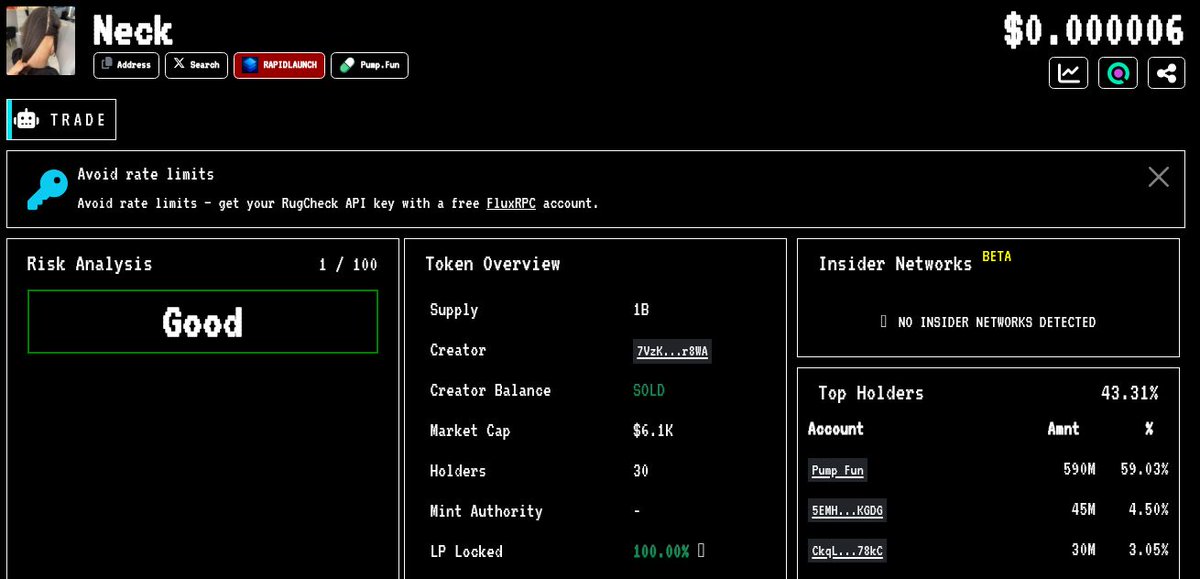Click the Supply value 1B
Viewport: 1200px width, 579px height.
pyautogui.click(x=641, y=310)
